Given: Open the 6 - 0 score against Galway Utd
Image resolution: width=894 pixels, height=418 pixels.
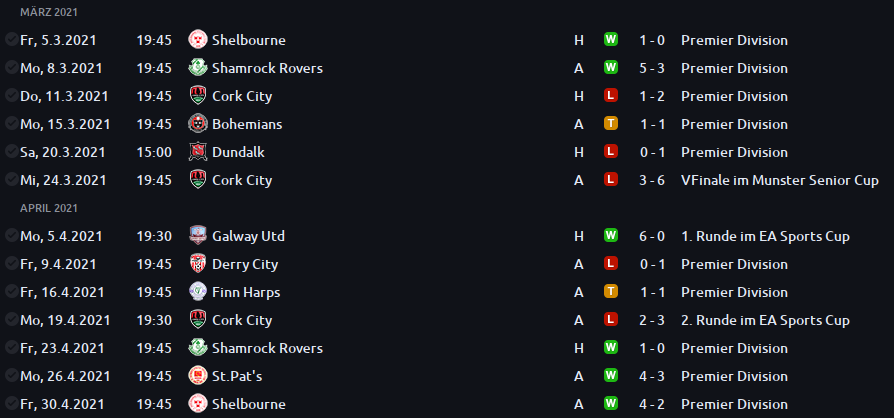Looking at the screenshot, I should [652, 236].
